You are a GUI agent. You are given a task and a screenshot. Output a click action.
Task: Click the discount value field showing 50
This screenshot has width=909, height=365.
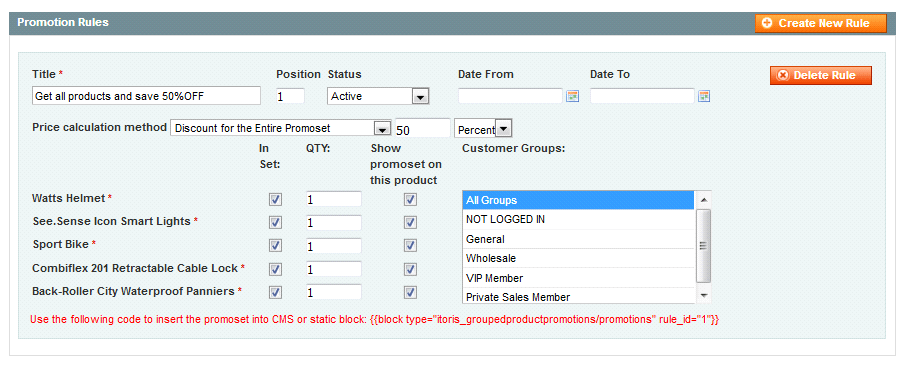[x=423, y=128]
